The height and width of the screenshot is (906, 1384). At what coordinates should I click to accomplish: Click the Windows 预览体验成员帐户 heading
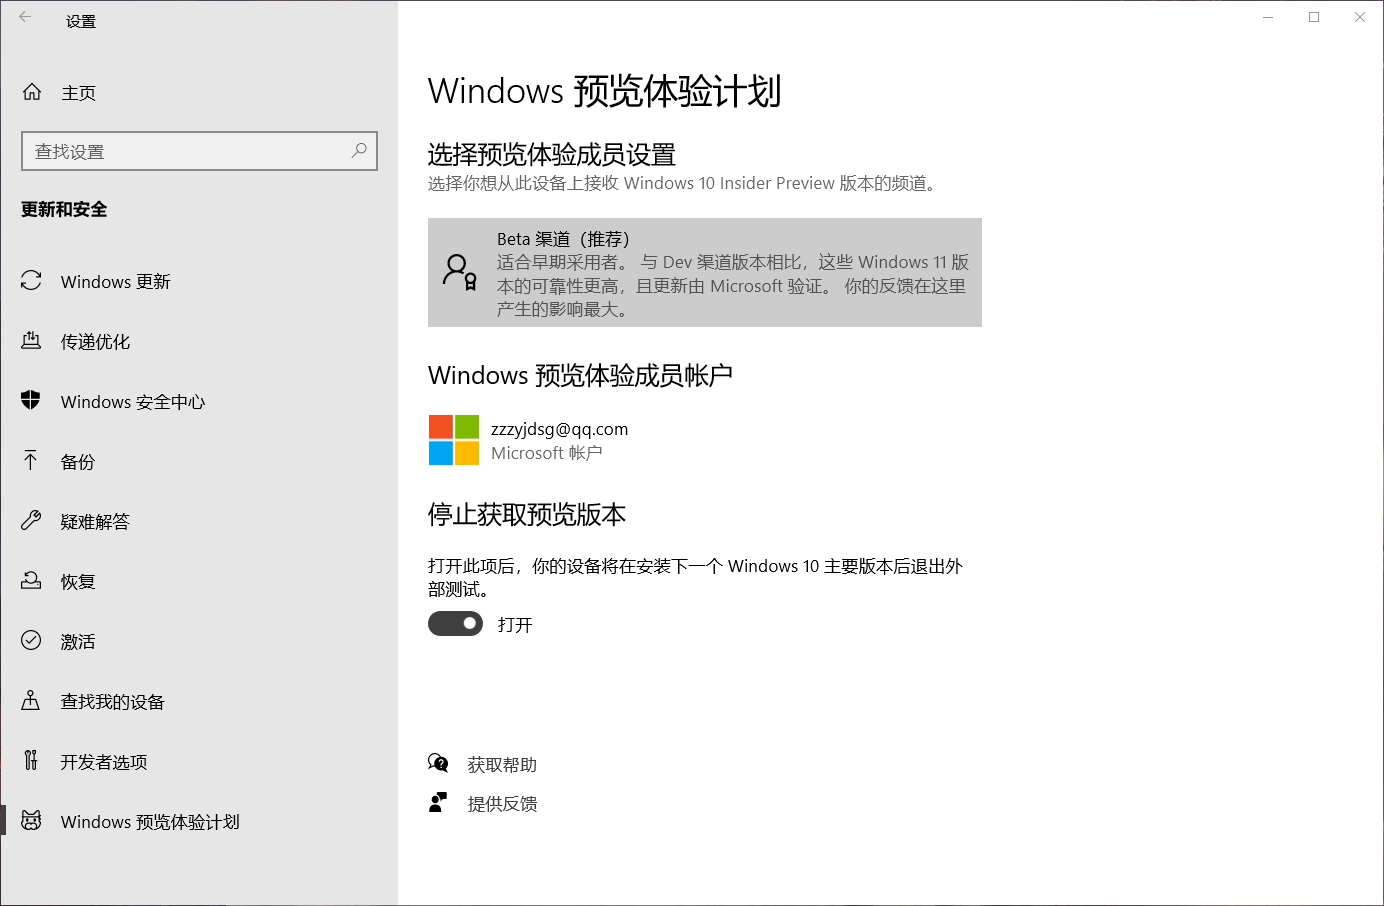point(580,375)
